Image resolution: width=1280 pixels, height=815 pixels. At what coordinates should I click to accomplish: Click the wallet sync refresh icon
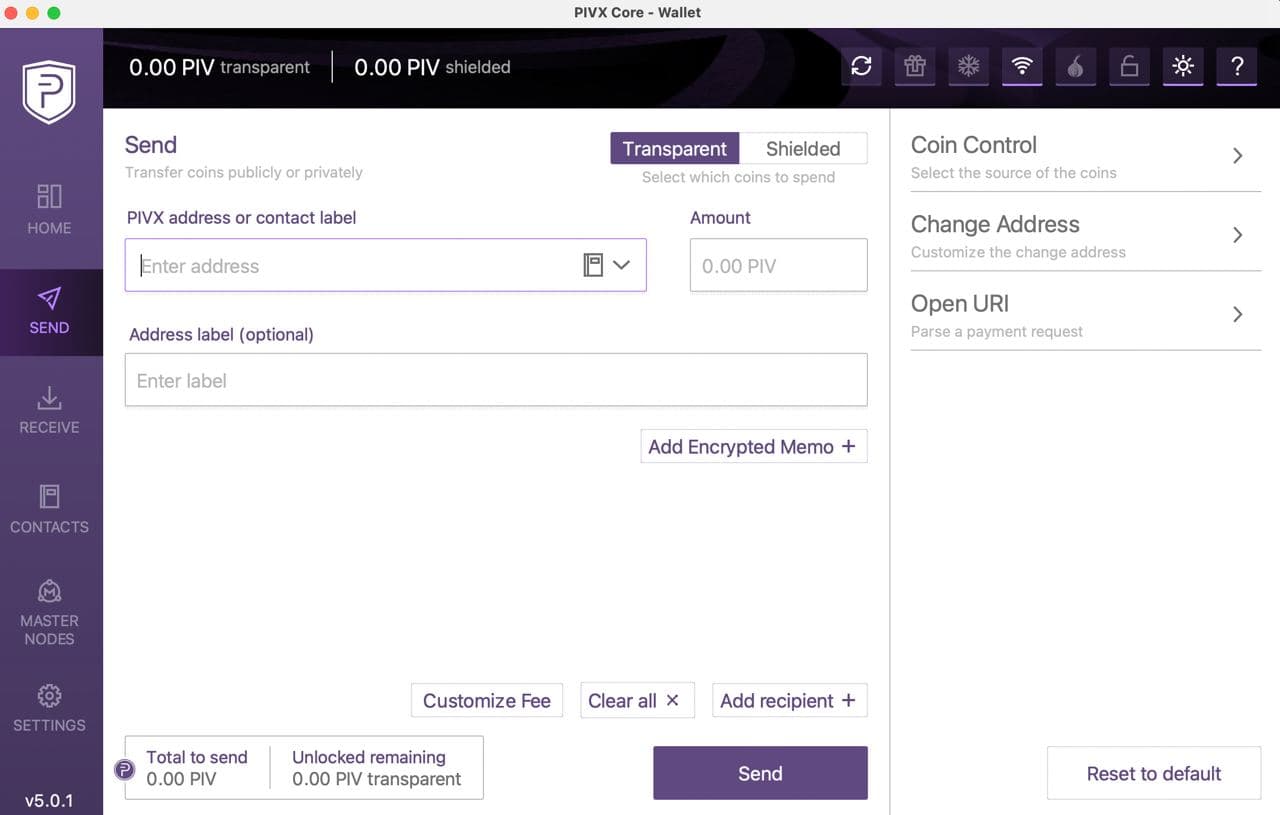pyautogui.click(x=861, y=67)
